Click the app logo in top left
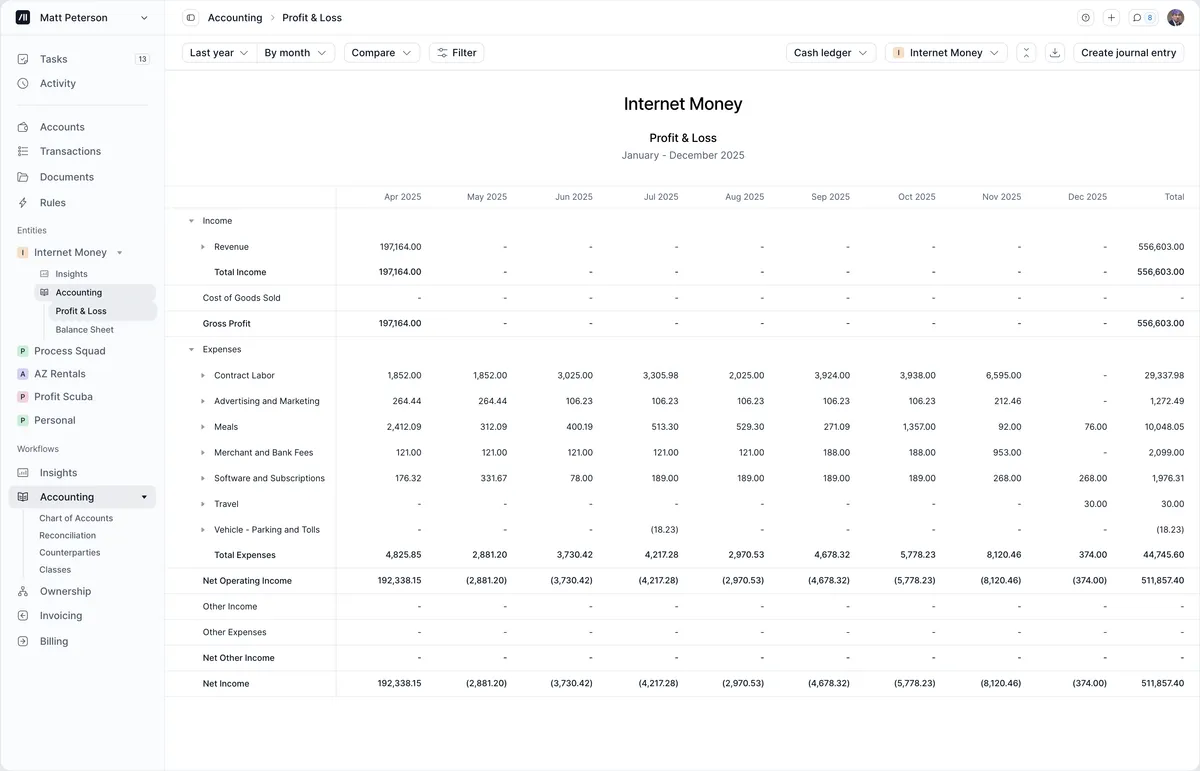 coord(23,18)
